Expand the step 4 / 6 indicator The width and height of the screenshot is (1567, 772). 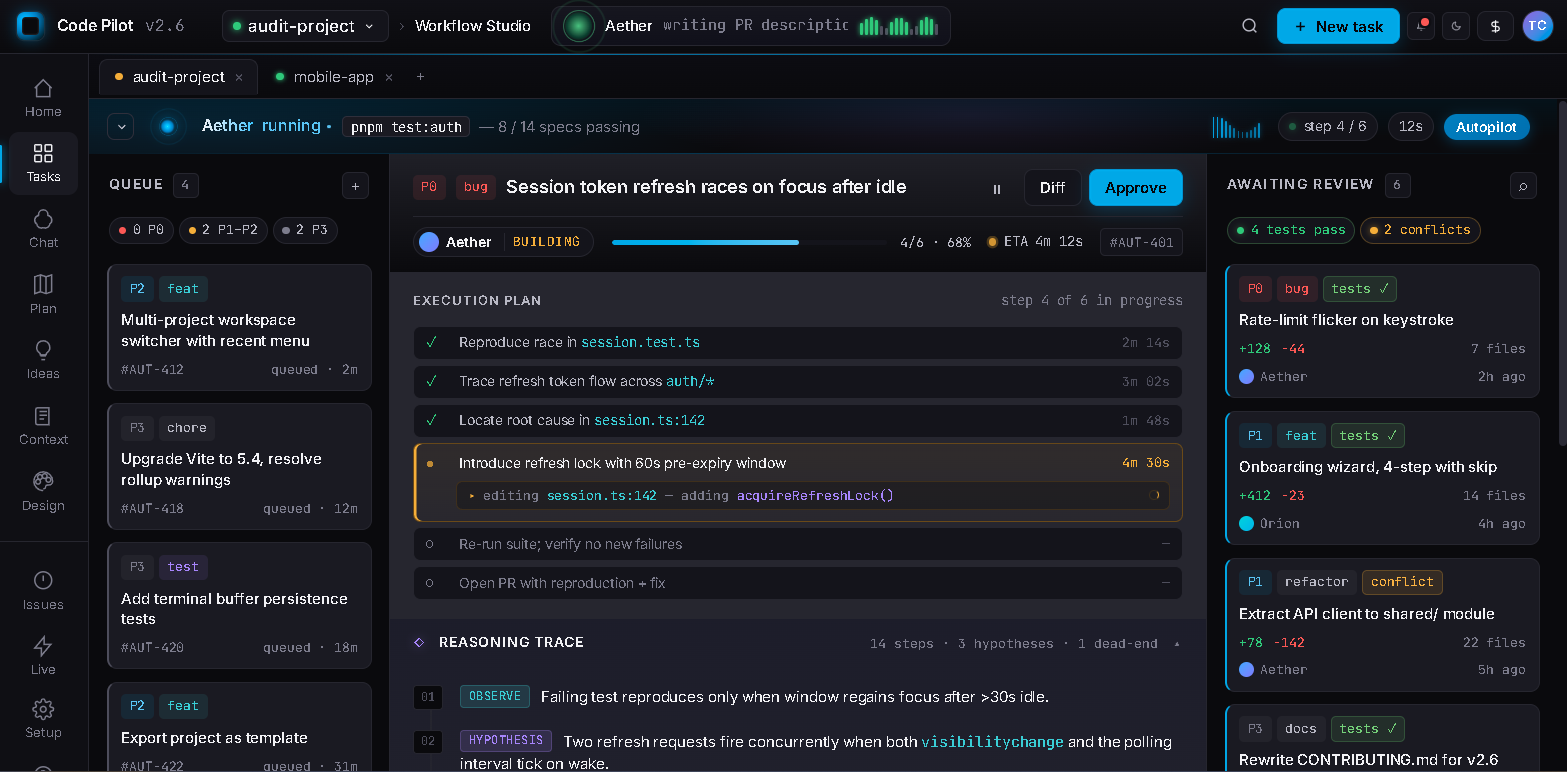coord(1328,127)
